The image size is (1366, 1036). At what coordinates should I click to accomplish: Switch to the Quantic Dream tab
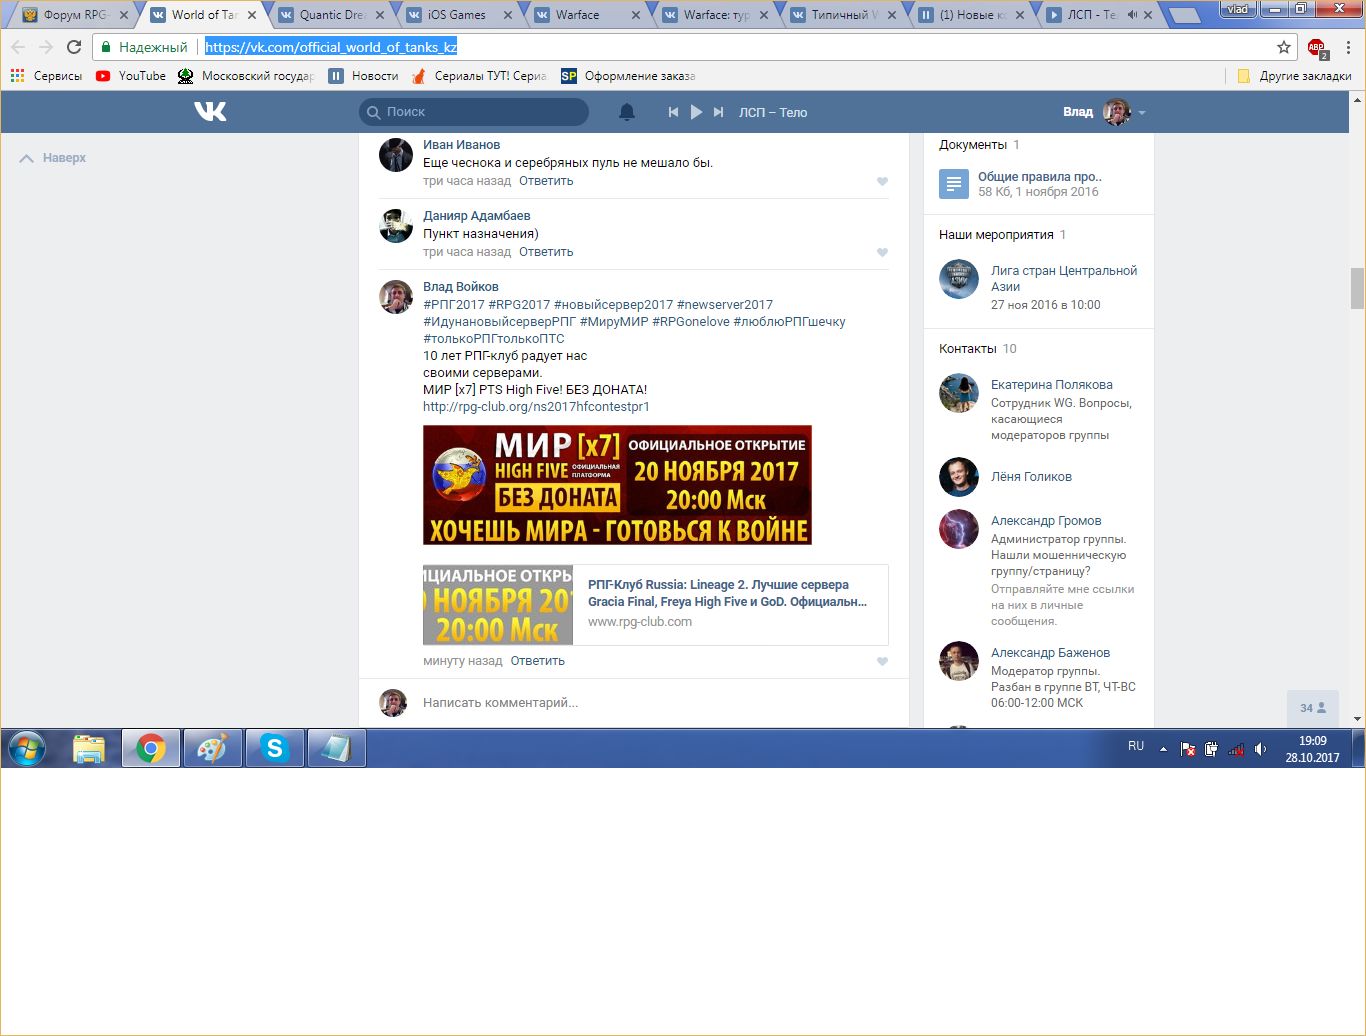point(332,15)
